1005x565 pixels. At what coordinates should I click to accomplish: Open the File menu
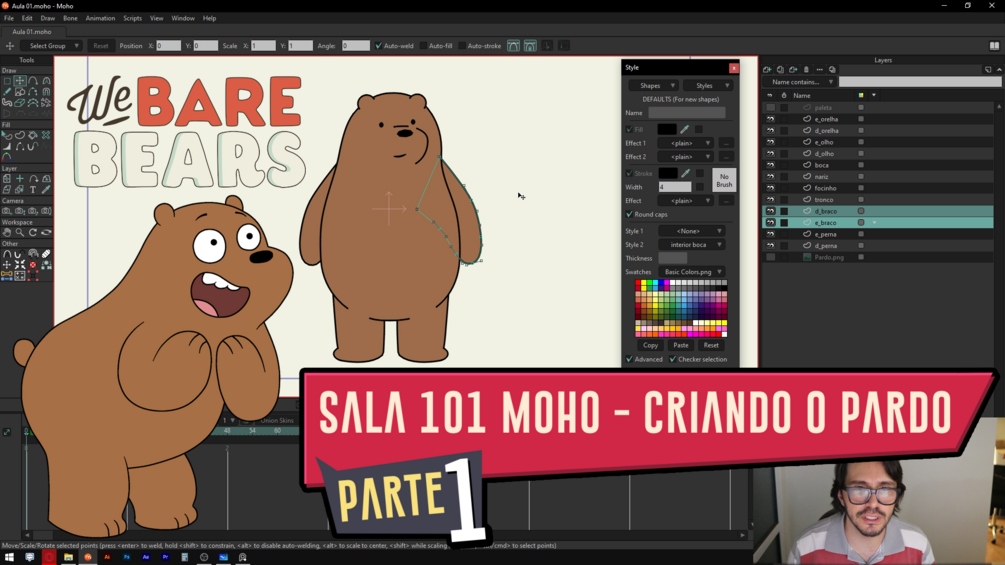(x=9, y=18)
